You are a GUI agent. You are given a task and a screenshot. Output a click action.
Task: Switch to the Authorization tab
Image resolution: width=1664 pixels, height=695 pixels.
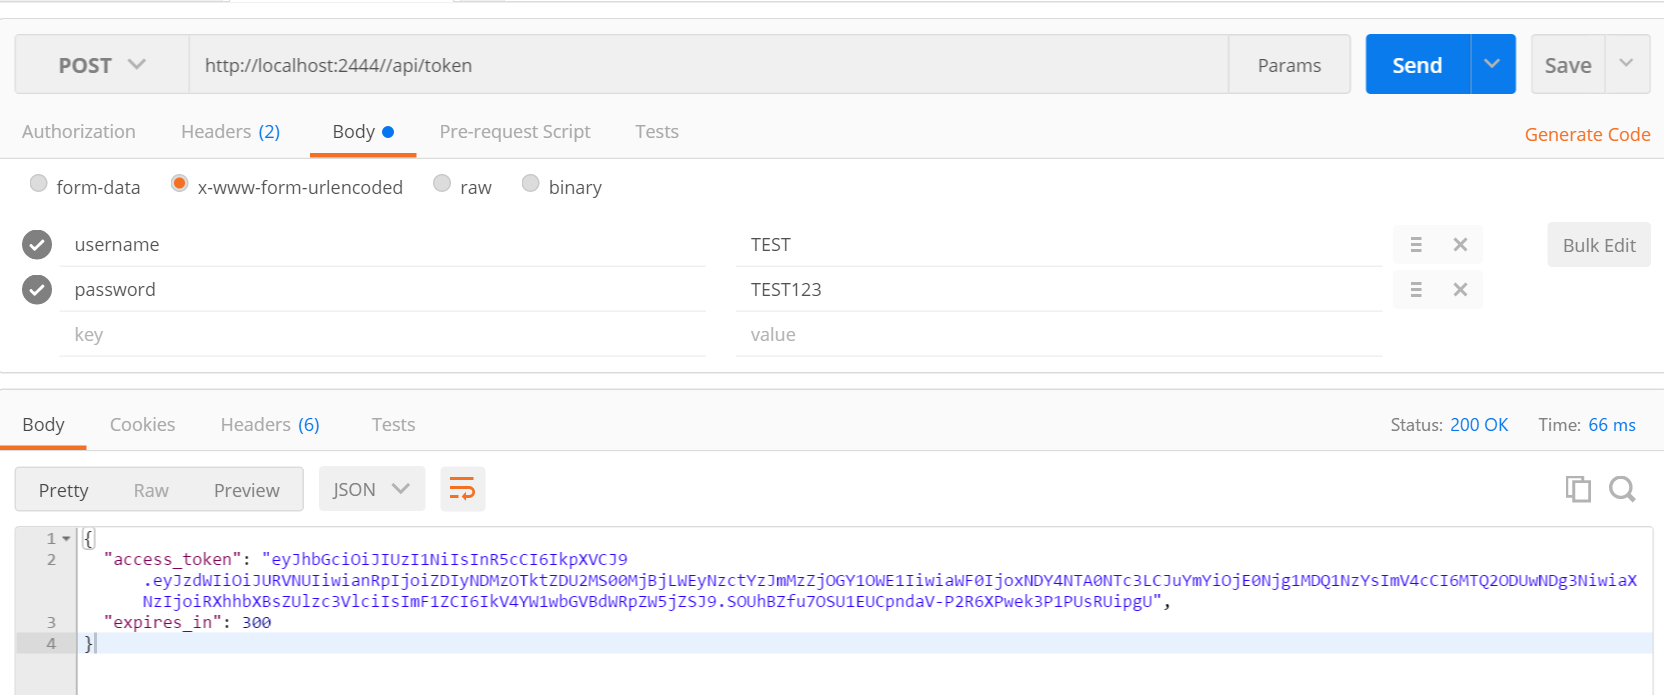pyautogui.click(x=79, y=132)
